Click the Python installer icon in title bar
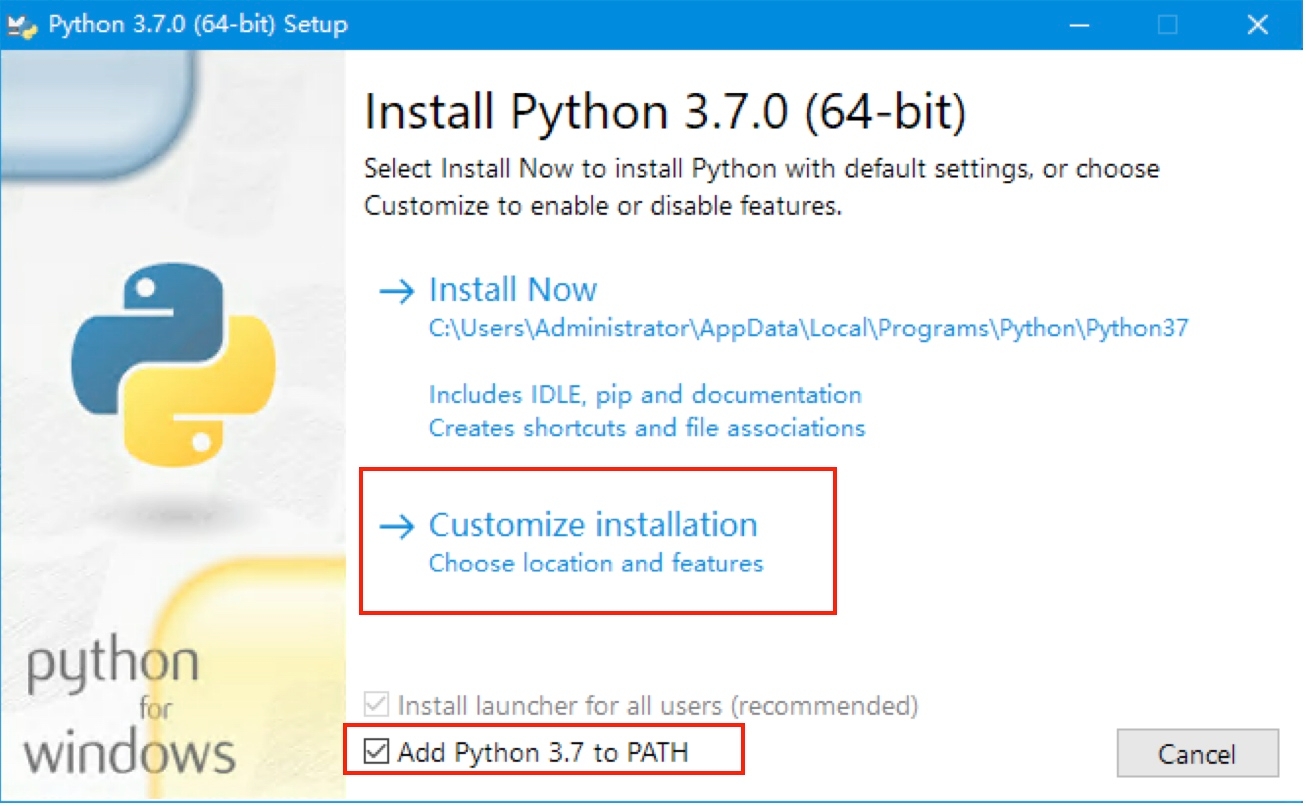The height and width of the screenshot is (806, 1306). click(x=24, y=25)
